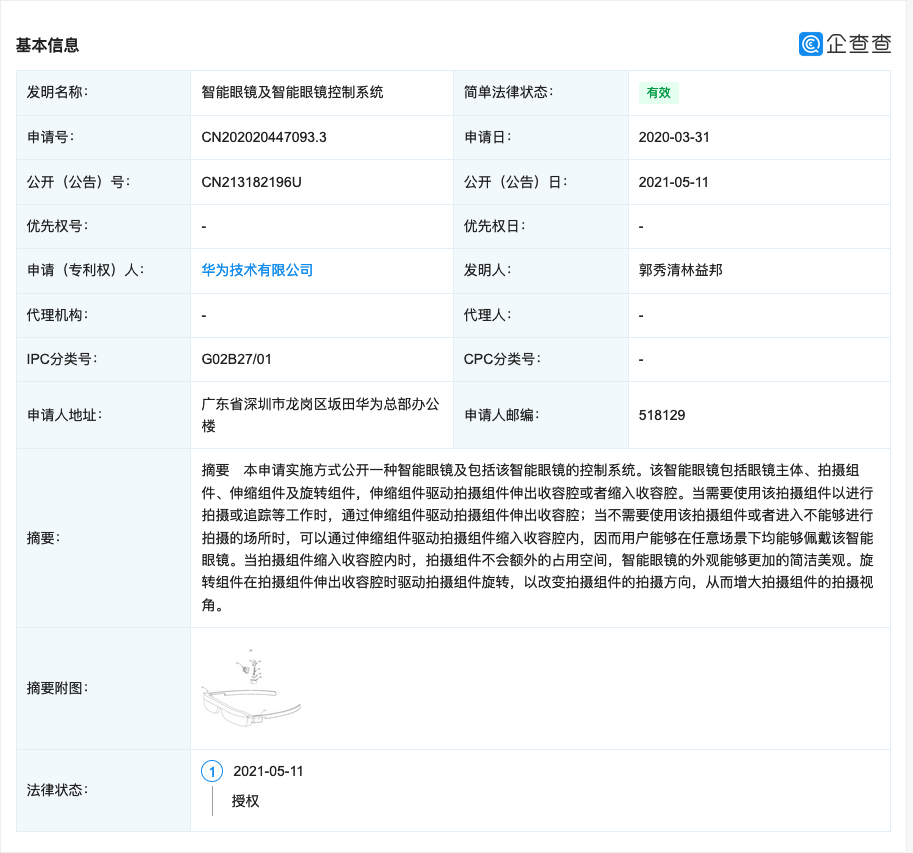Select application number CN202020447093.3
913x853 pixels.
pos(264,137)
